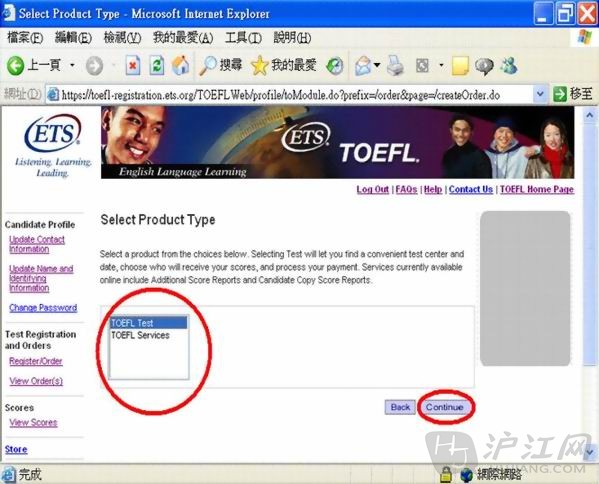The image size is (599, 484).
Task: Click the Print printer icon
Action: [x=395, y=66]
